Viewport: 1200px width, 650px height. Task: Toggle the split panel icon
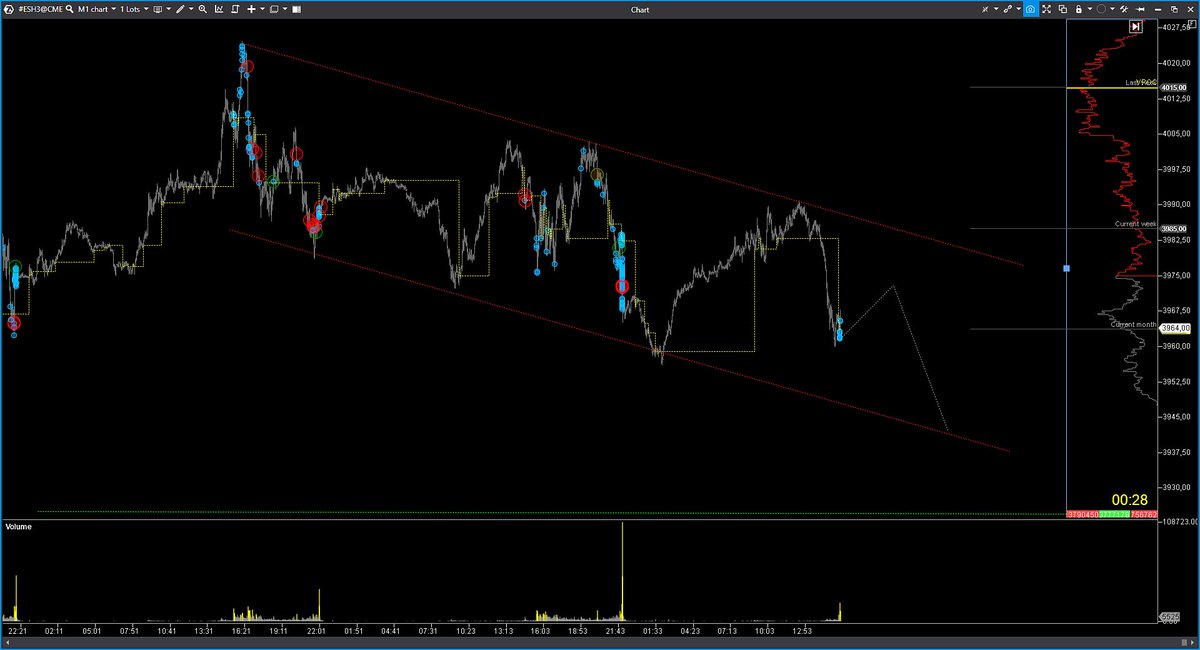coord(297,9)
